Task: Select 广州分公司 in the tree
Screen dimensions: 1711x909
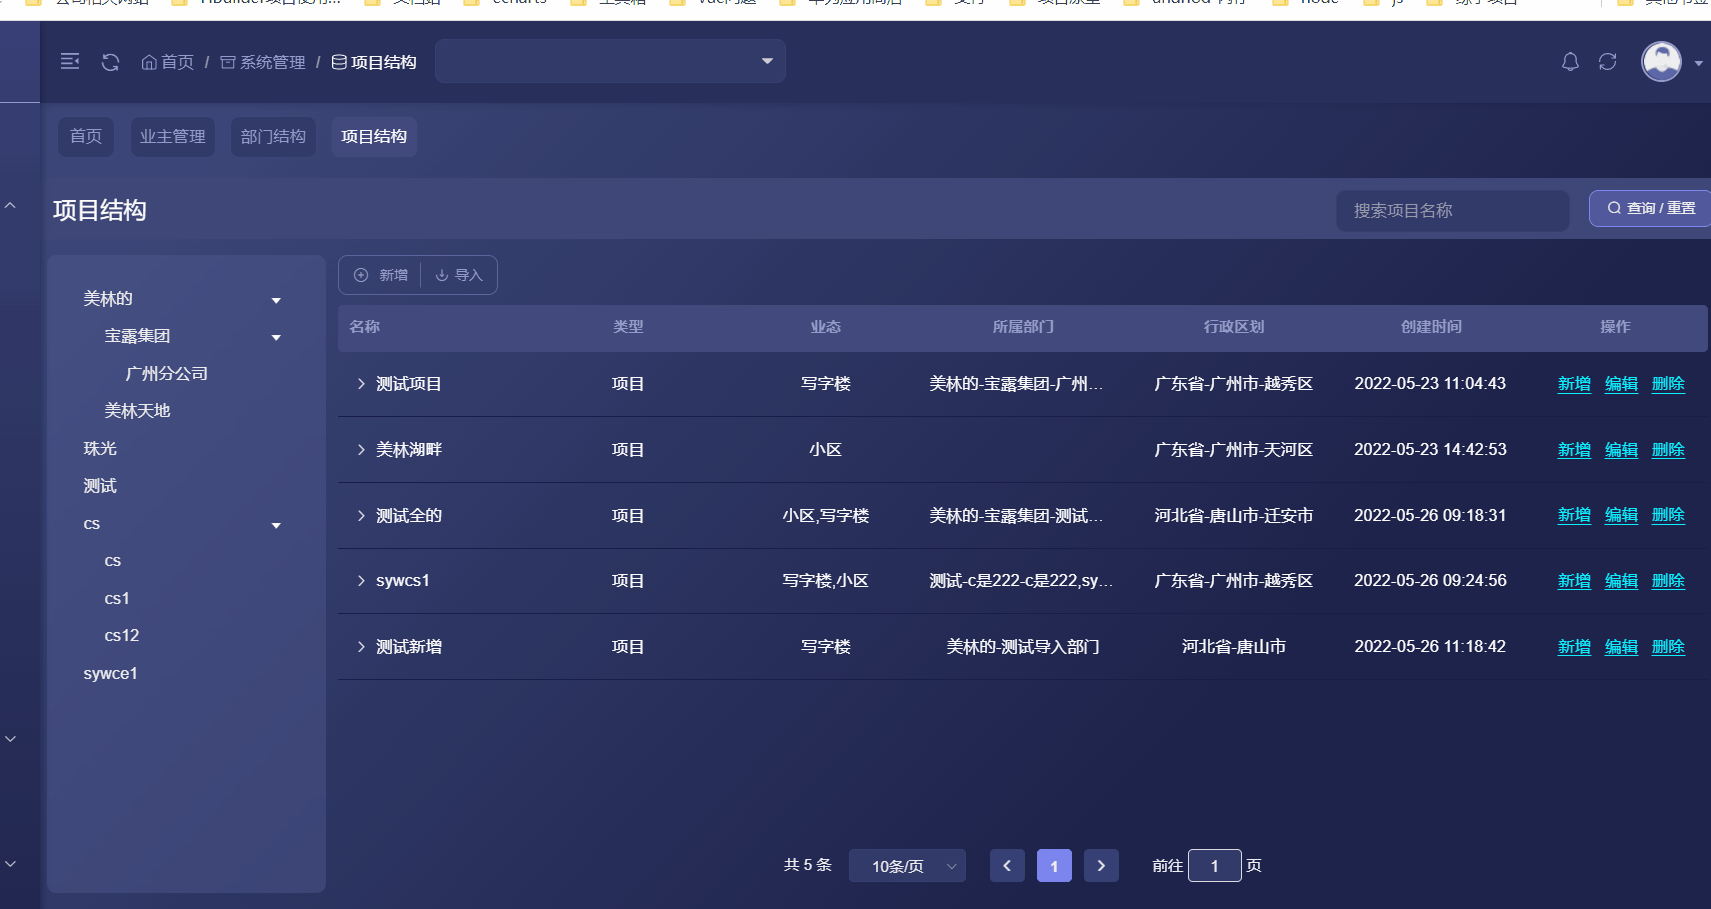Action: click(166, 373)
